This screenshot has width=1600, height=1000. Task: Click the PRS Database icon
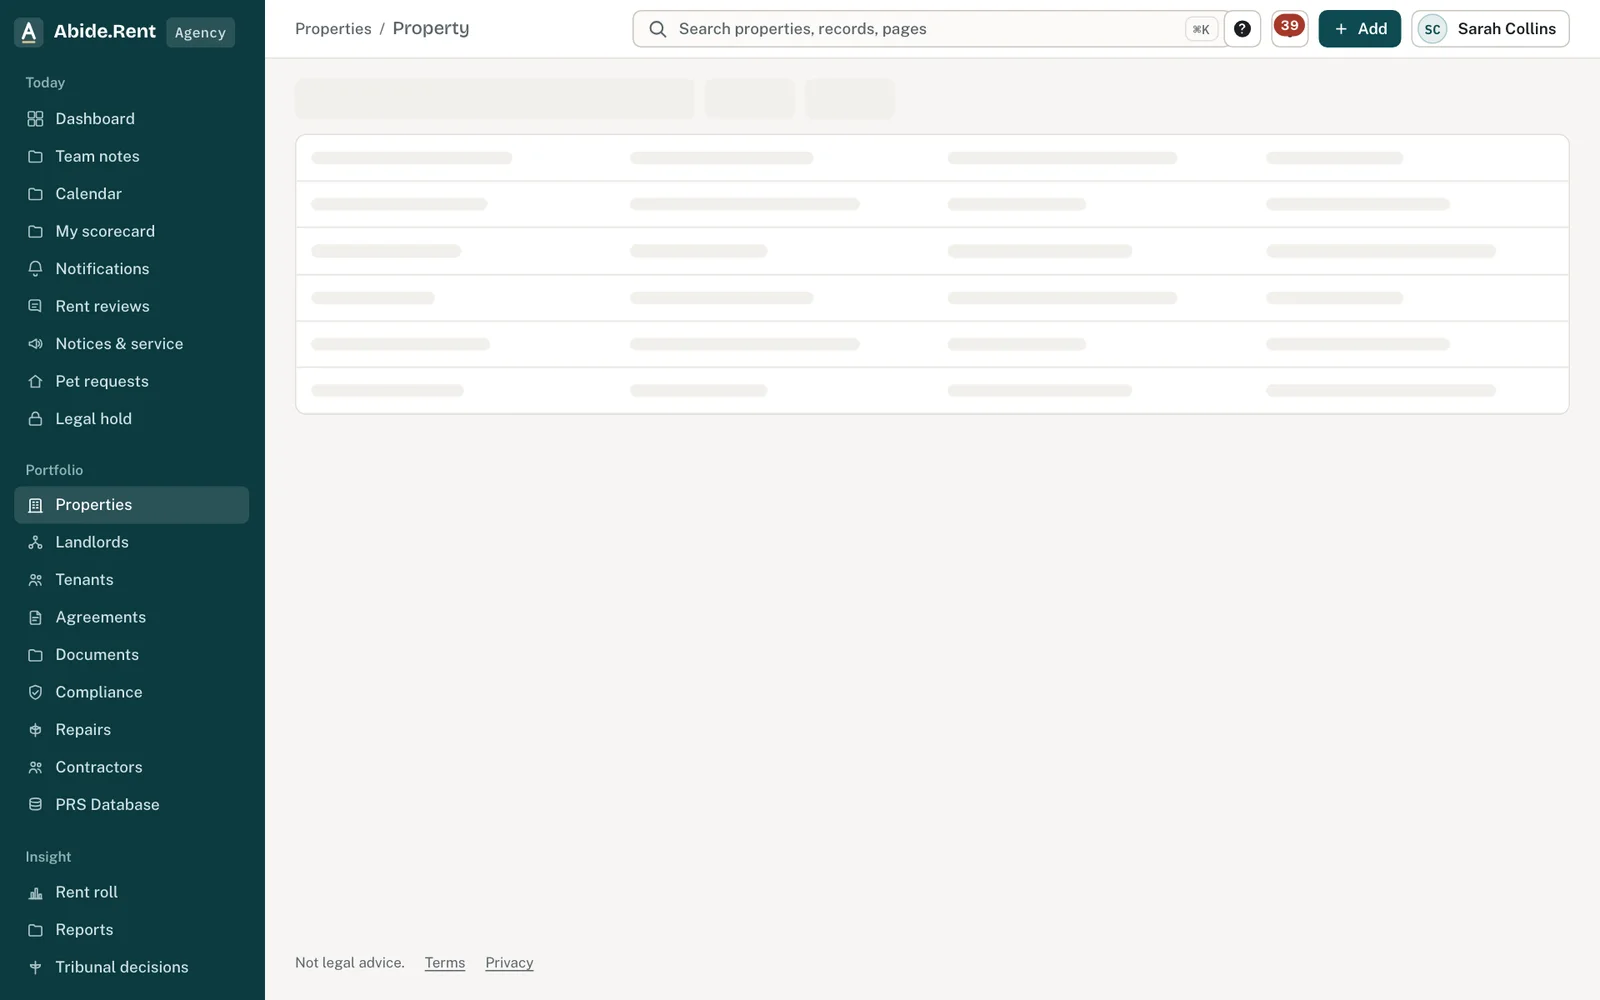(35, 805)
